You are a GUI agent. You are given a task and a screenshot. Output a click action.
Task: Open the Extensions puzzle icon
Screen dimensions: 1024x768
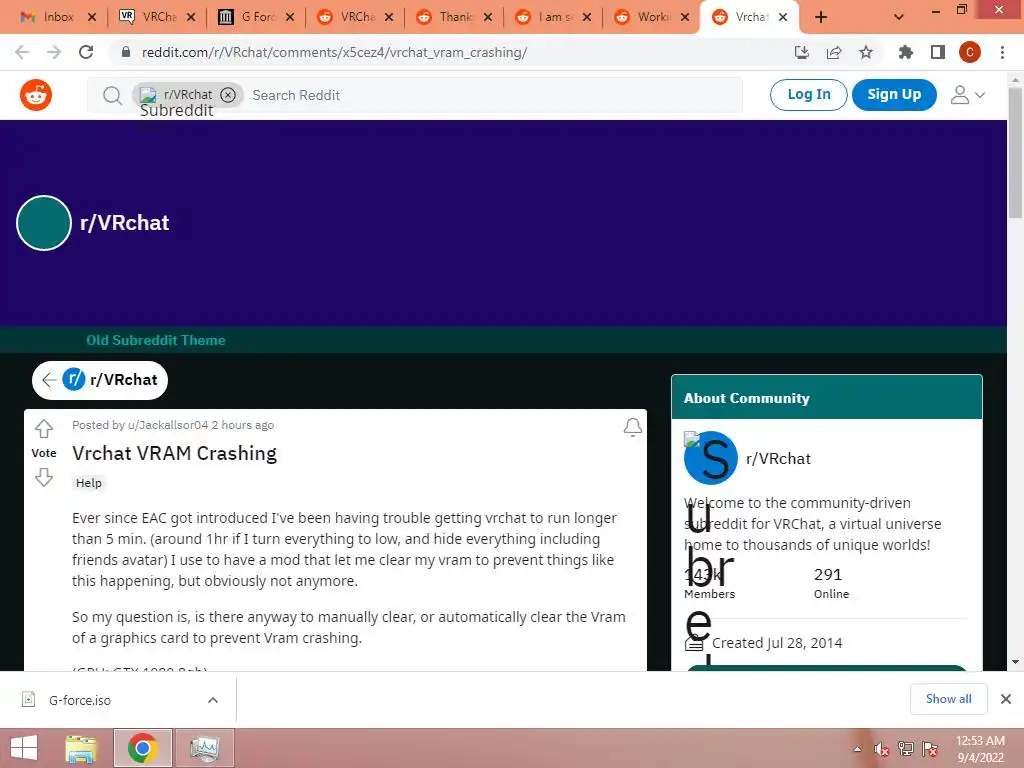click(906, 52)
